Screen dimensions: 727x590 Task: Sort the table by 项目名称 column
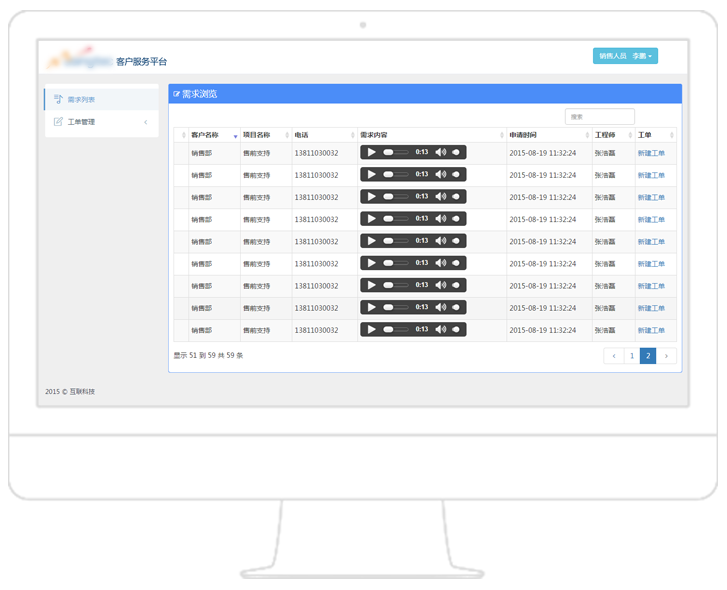[266, 135]
